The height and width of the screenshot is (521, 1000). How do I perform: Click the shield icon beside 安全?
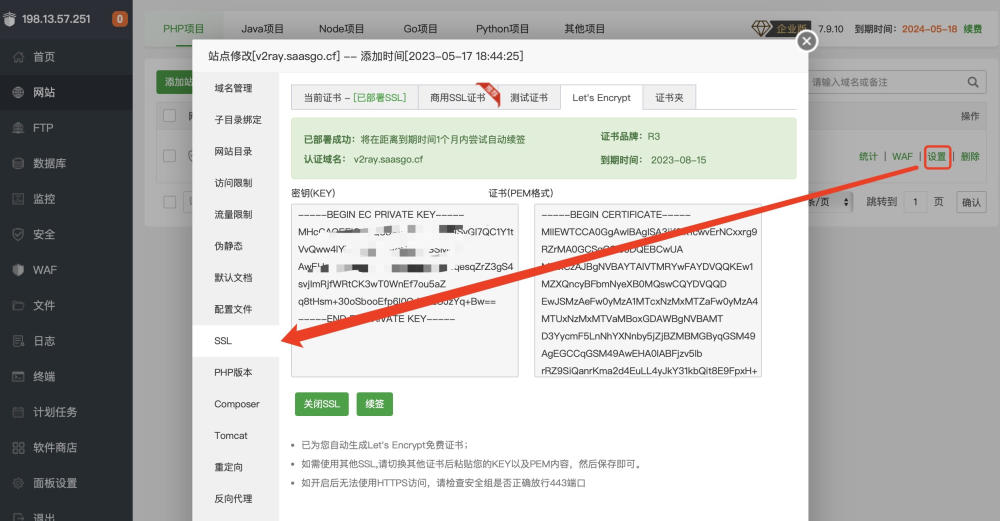(18, 235)
